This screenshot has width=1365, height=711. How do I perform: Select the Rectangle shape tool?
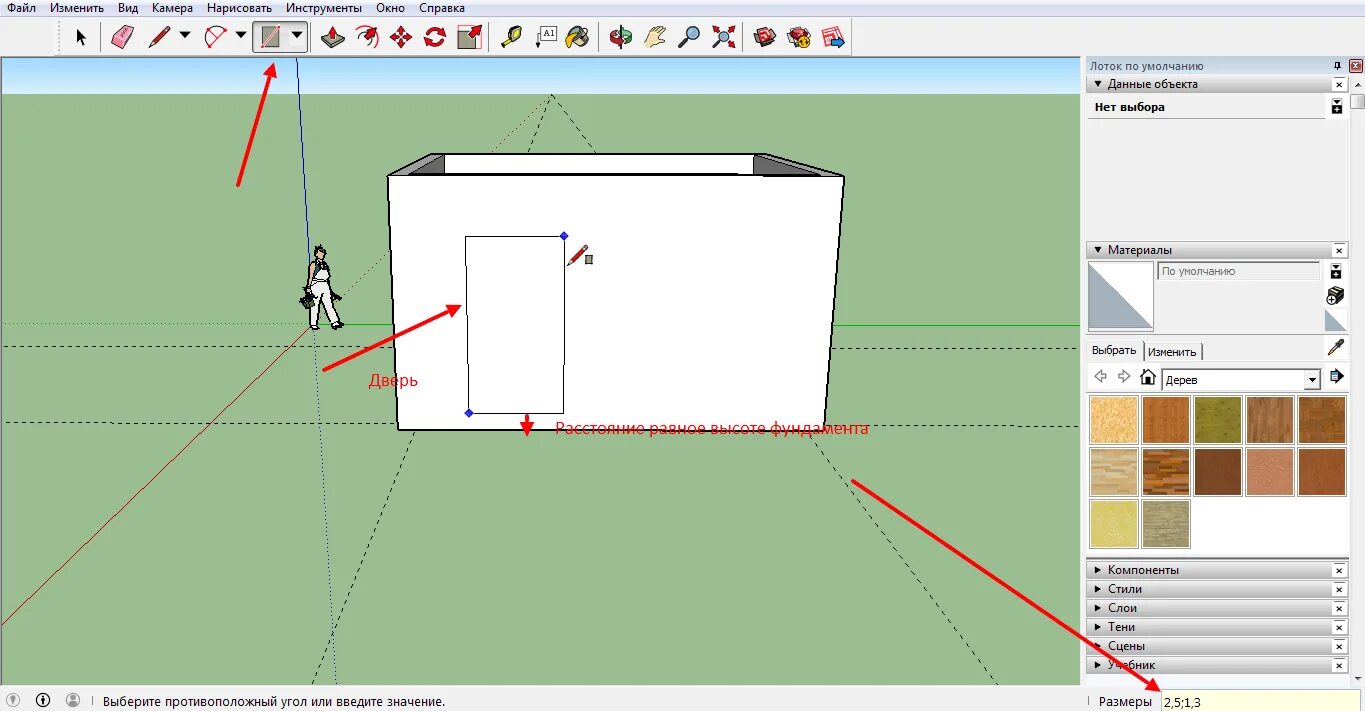pos(270,38)
